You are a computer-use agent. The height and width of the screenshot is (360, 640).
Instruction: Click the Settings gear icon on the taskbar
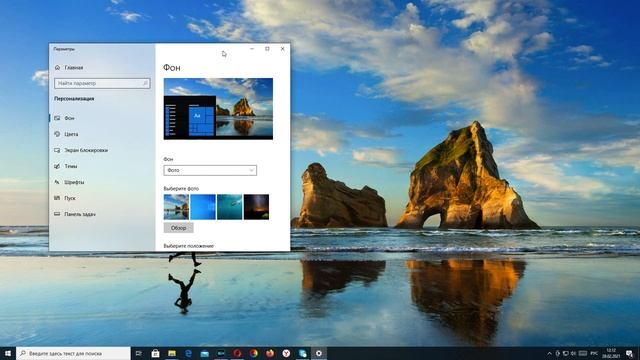point(319,353)
